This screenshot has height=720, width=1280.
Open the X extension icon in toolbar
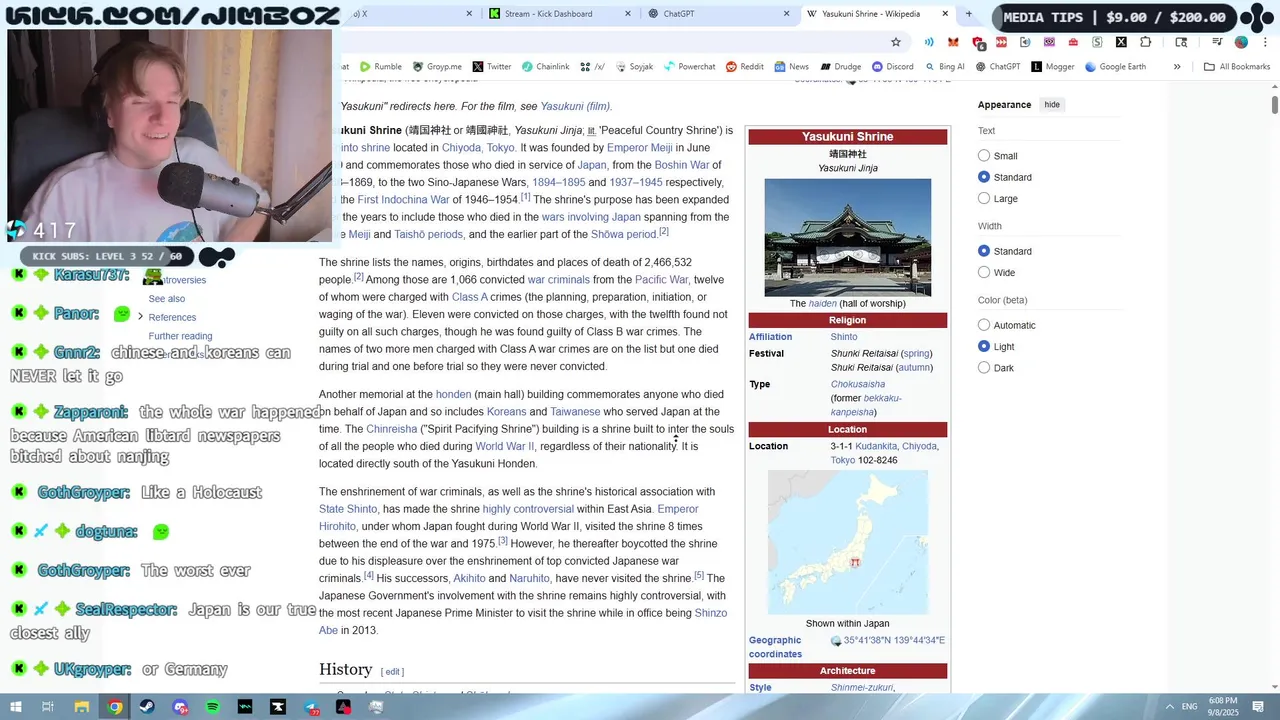pyautogui.click(x=1121, y=42)
